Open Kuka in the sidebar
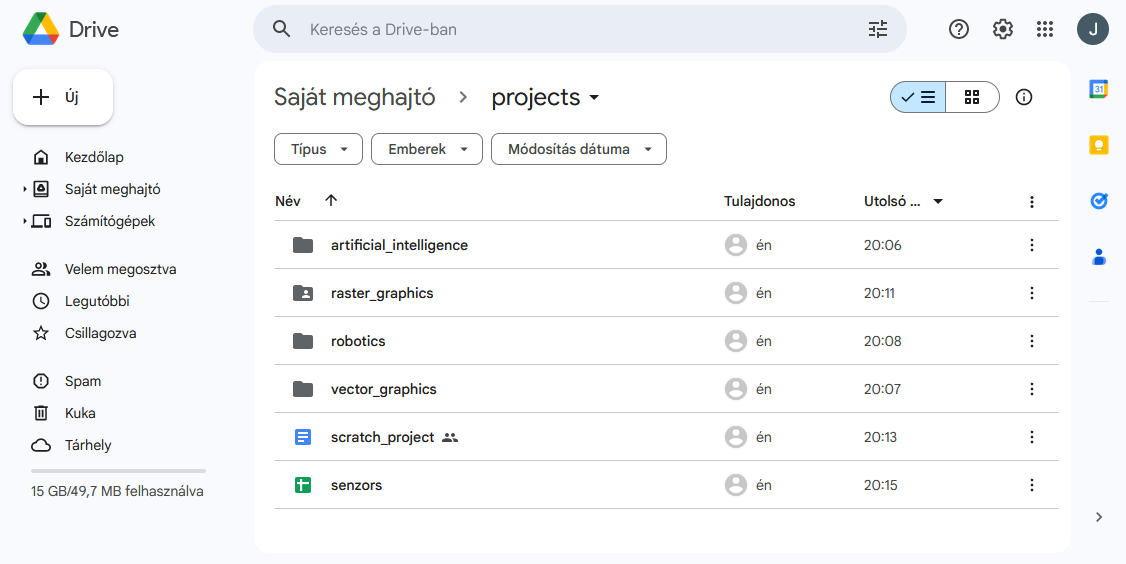The image size is (1126, 564). [80, 413]
